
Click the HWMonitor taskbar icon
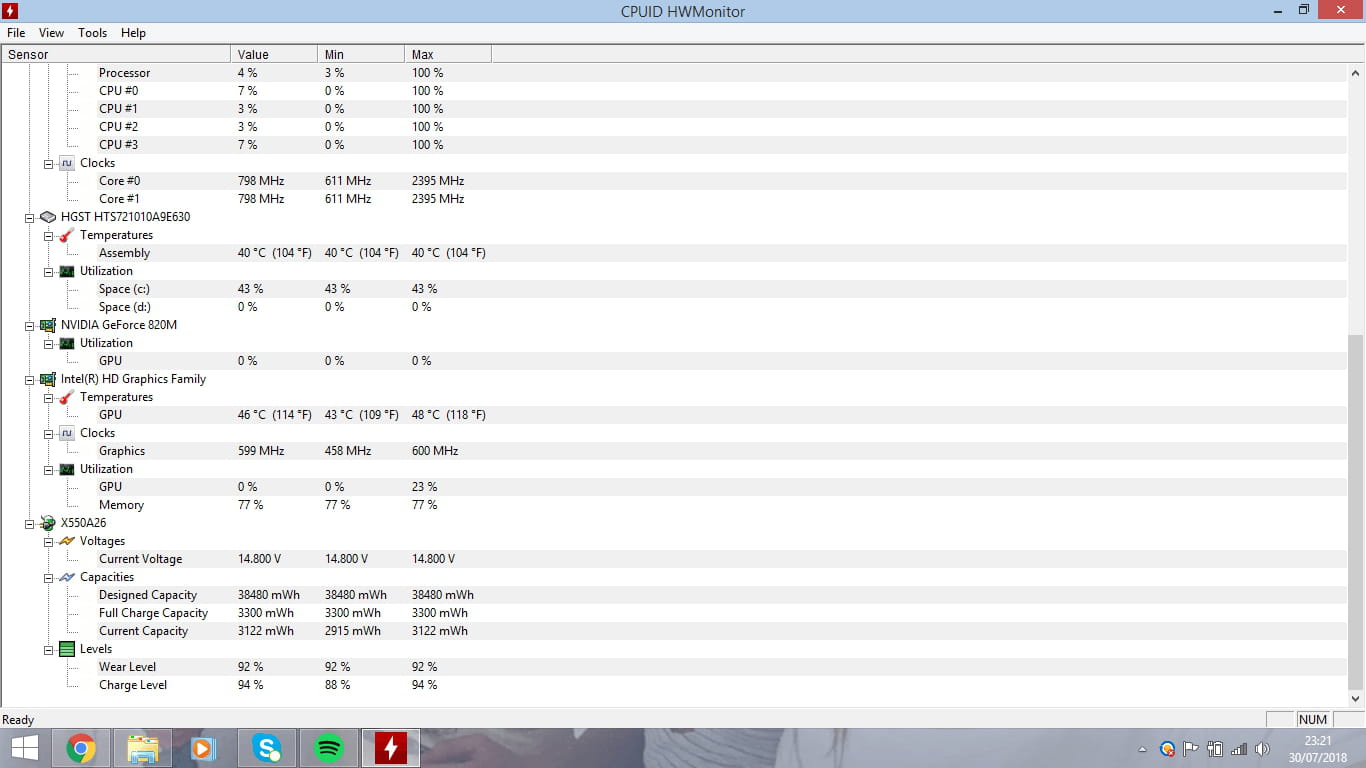(390, 747)
